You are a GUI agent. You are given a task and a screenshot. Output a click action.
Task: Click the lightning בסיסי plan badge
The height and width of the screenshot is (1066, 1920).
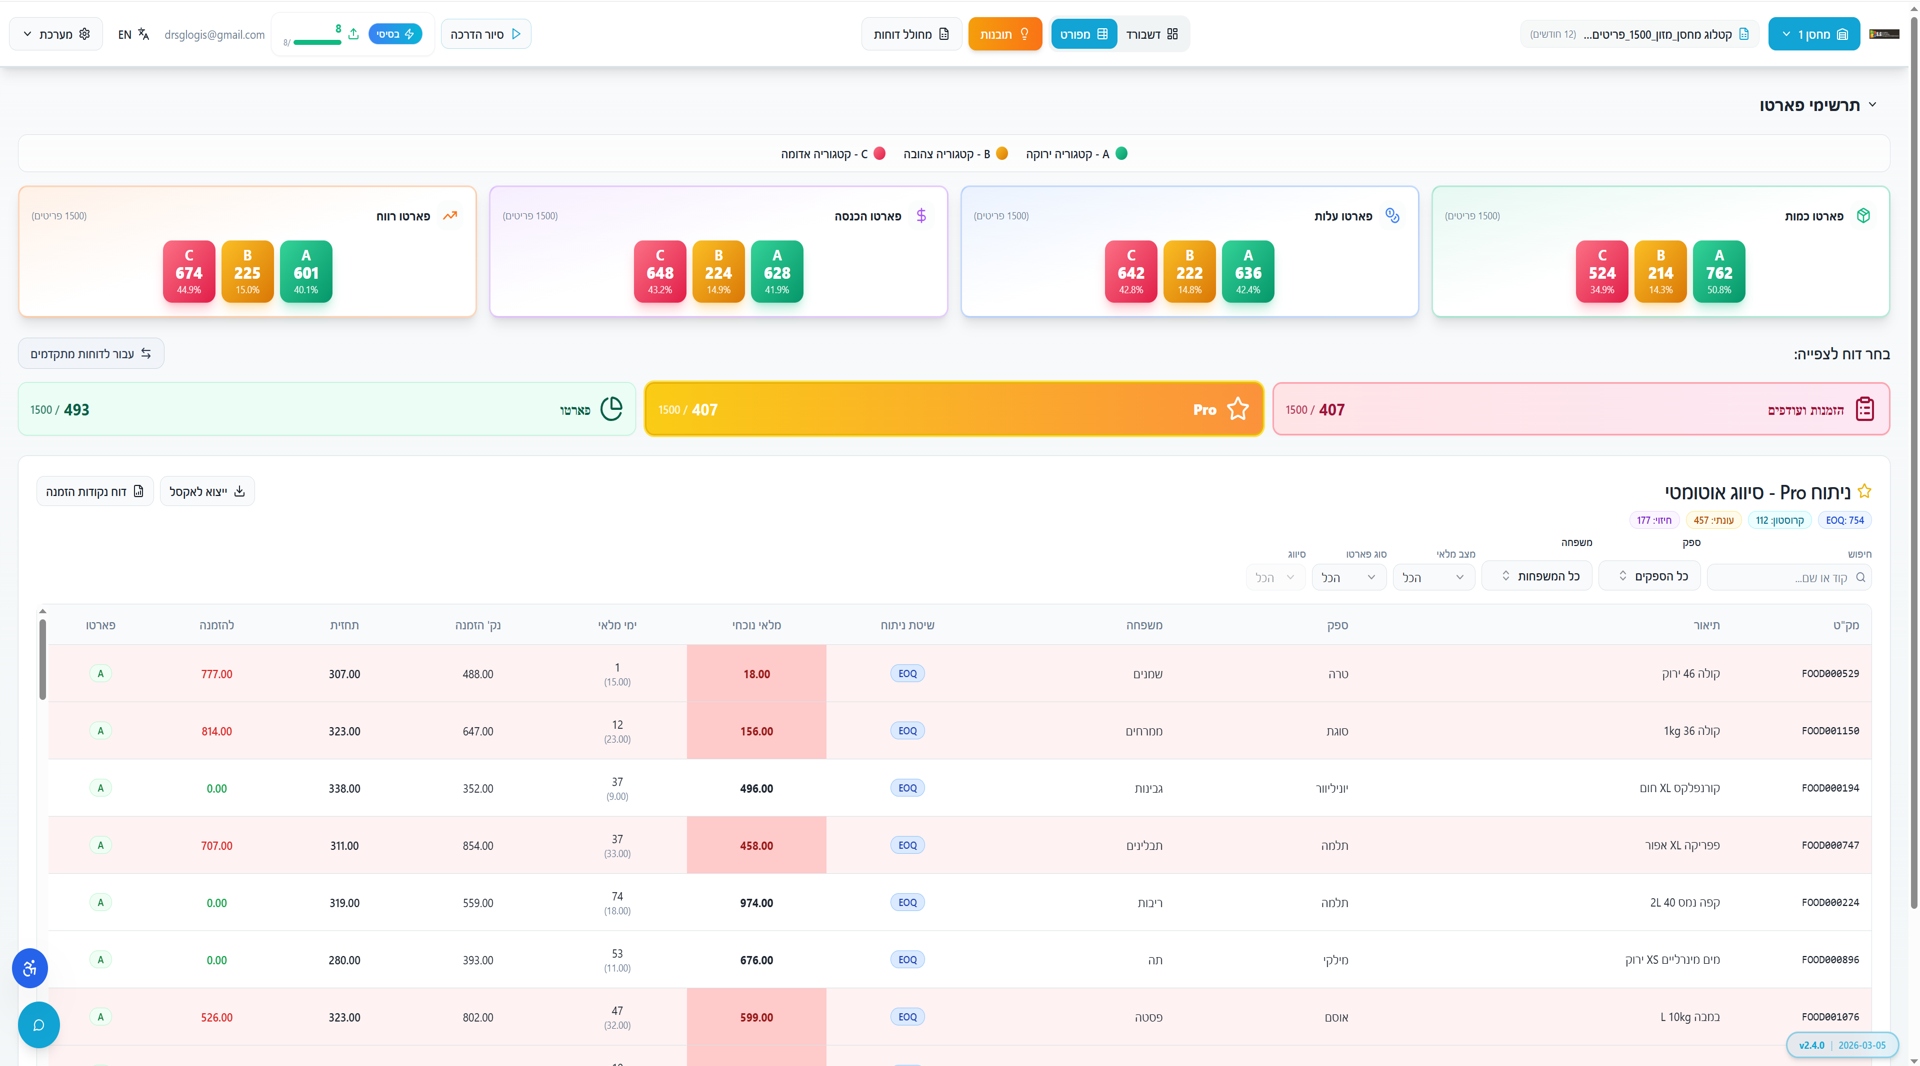(395, 34)
